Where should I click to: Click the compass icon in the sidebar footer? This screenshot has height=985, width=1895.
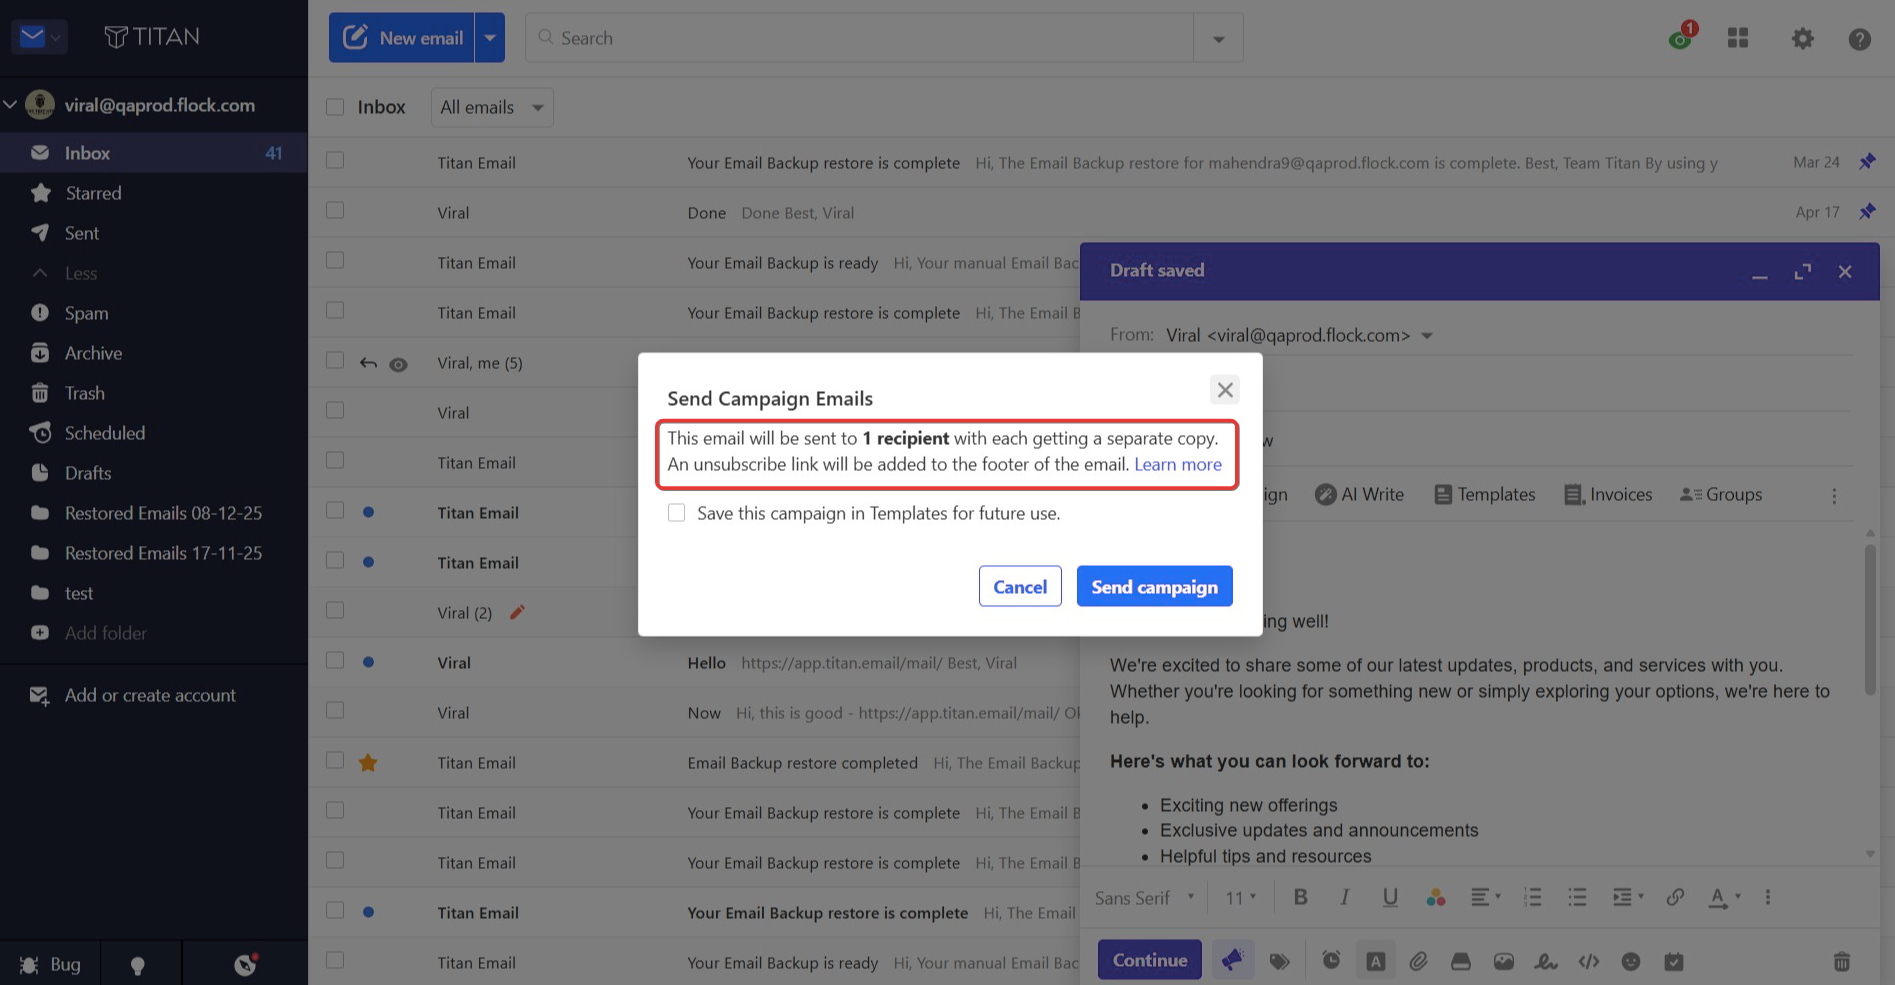tap(245, 964)
